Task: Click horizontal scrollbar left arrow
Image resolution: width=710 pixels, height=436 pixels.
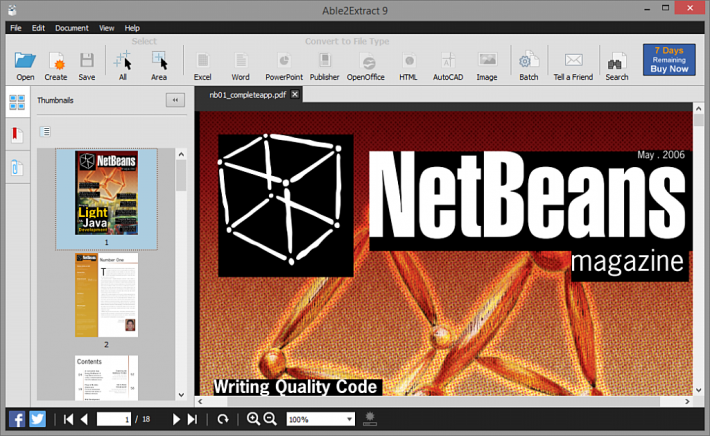Action: coord(200,401)
